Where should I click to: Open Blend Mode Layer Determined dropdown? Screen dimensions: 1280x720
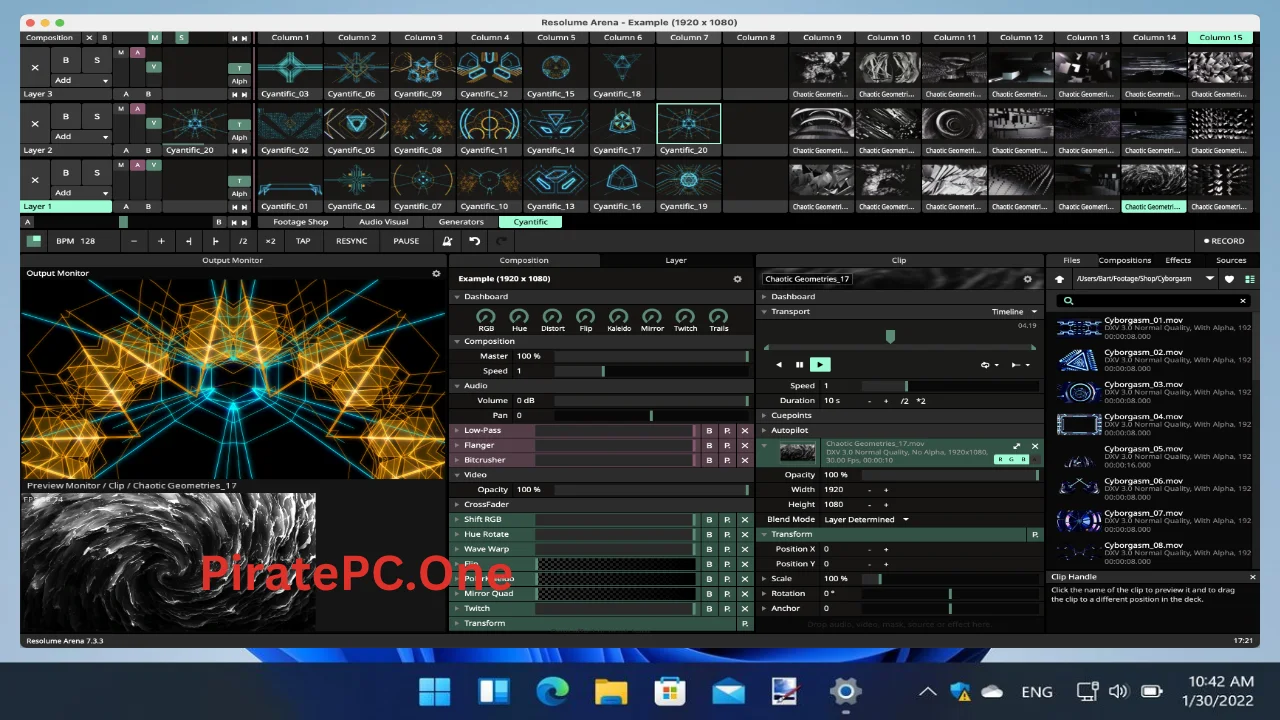pyautogui.click(x=866, y=520)
